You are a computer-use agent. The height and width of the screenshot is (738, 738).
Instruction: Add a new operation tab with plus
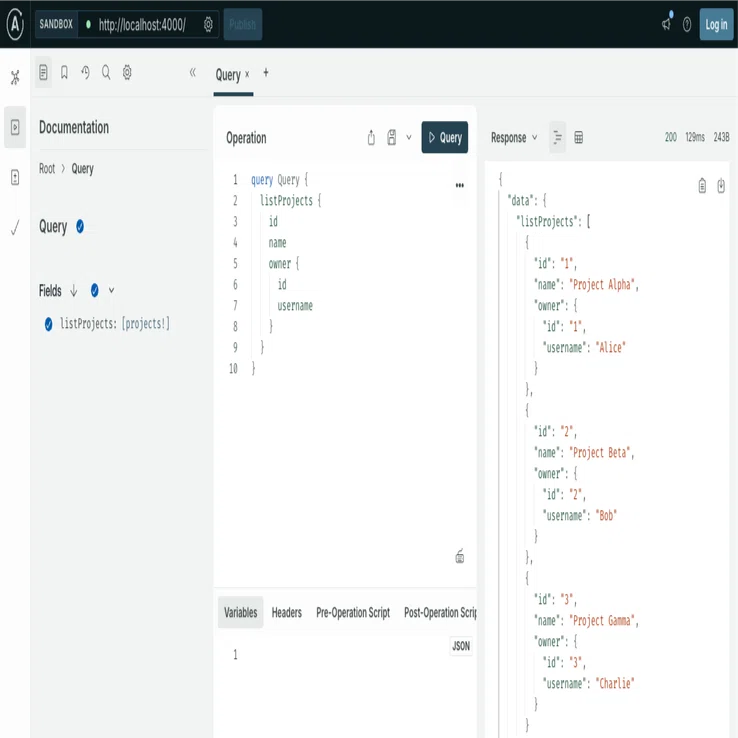266,72
